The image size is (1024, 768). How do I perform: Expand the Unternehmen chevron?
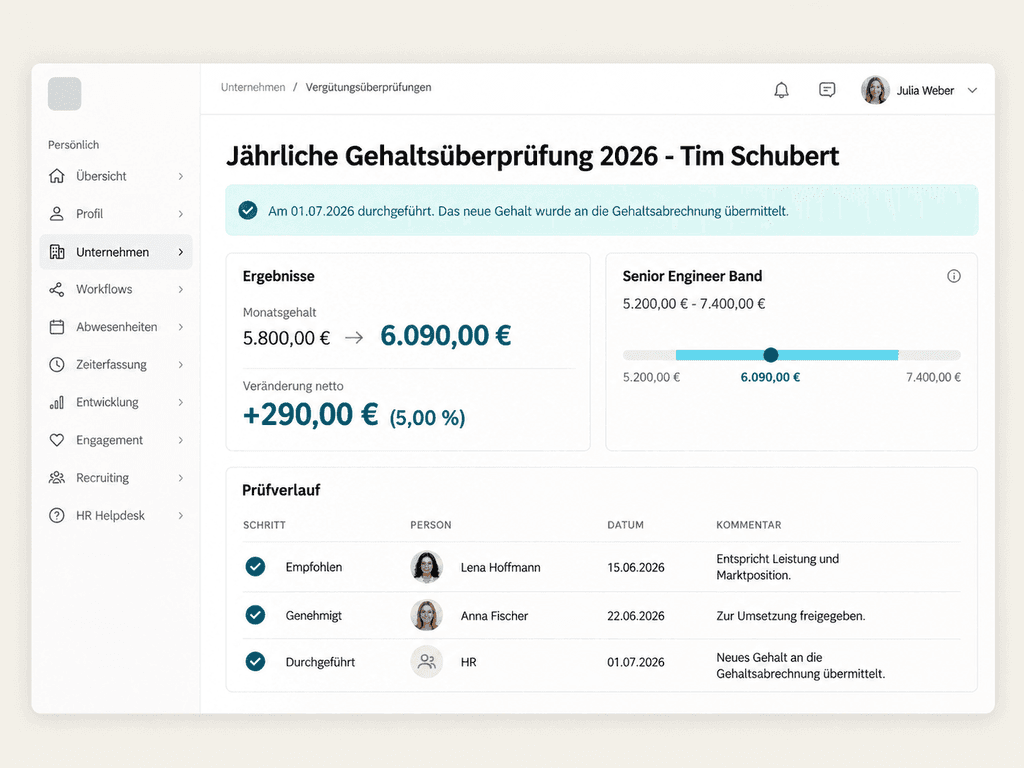(181, 252)
